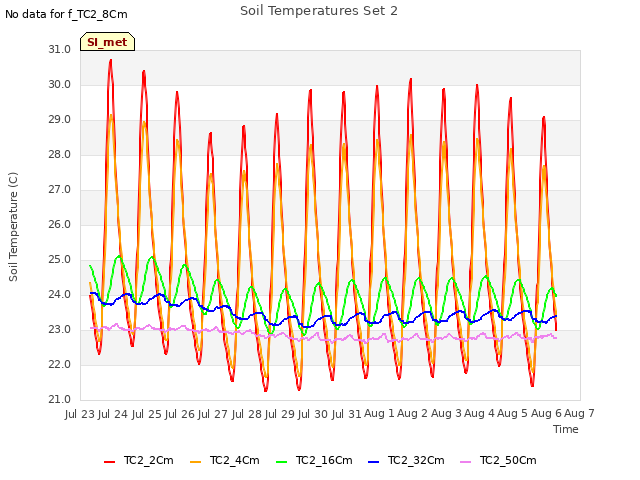Click the 30.0 y-axis tick label

(x=60, y=84)
